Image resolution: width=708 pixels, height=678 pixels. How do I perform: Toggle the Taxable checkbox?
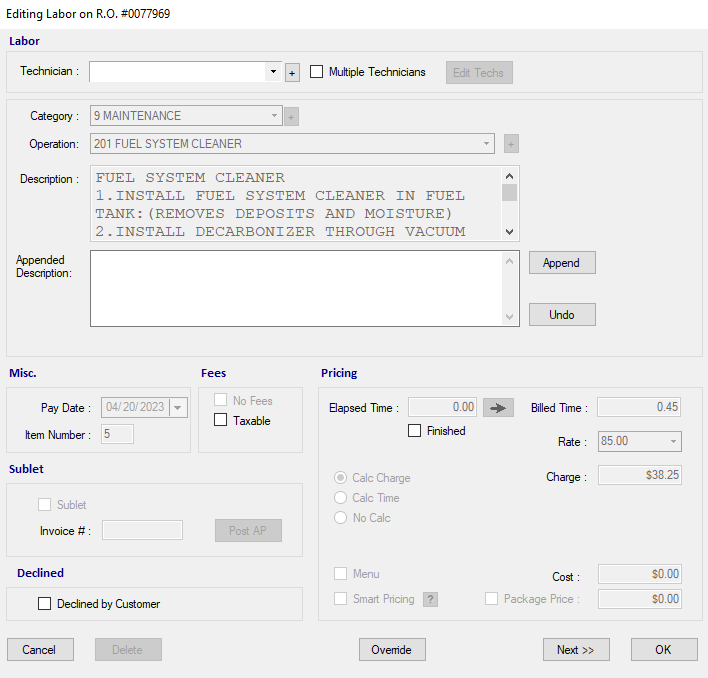coord(221,421)
